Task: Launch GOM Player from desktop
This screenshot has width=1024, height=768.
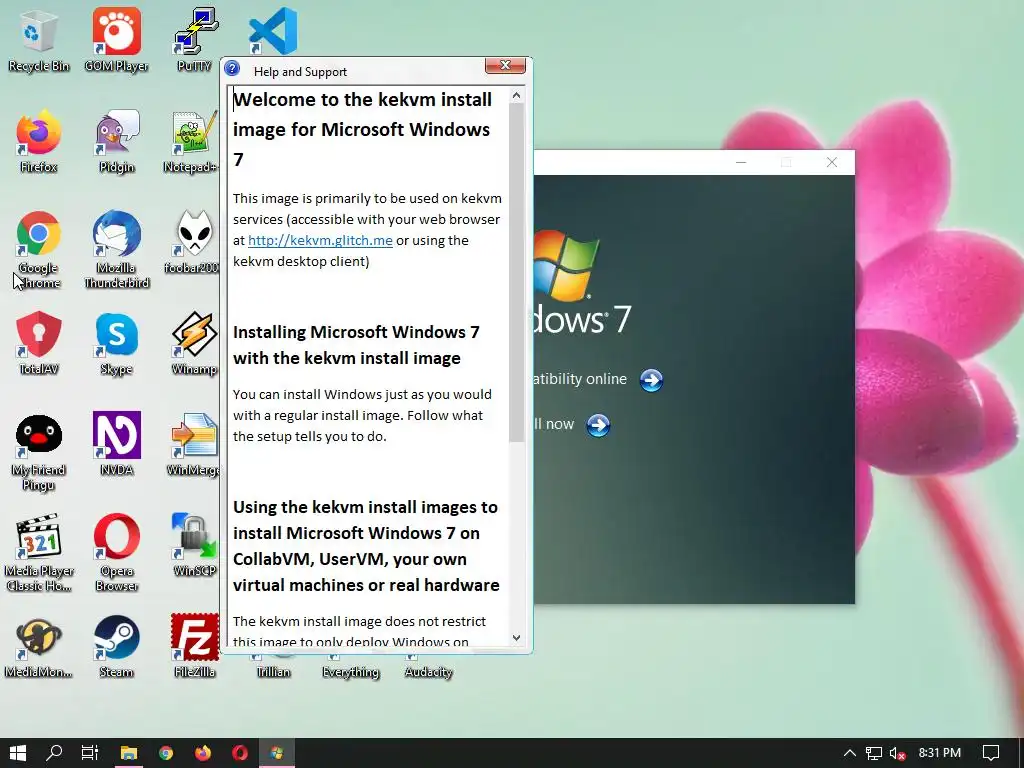Action: point(116,39)
